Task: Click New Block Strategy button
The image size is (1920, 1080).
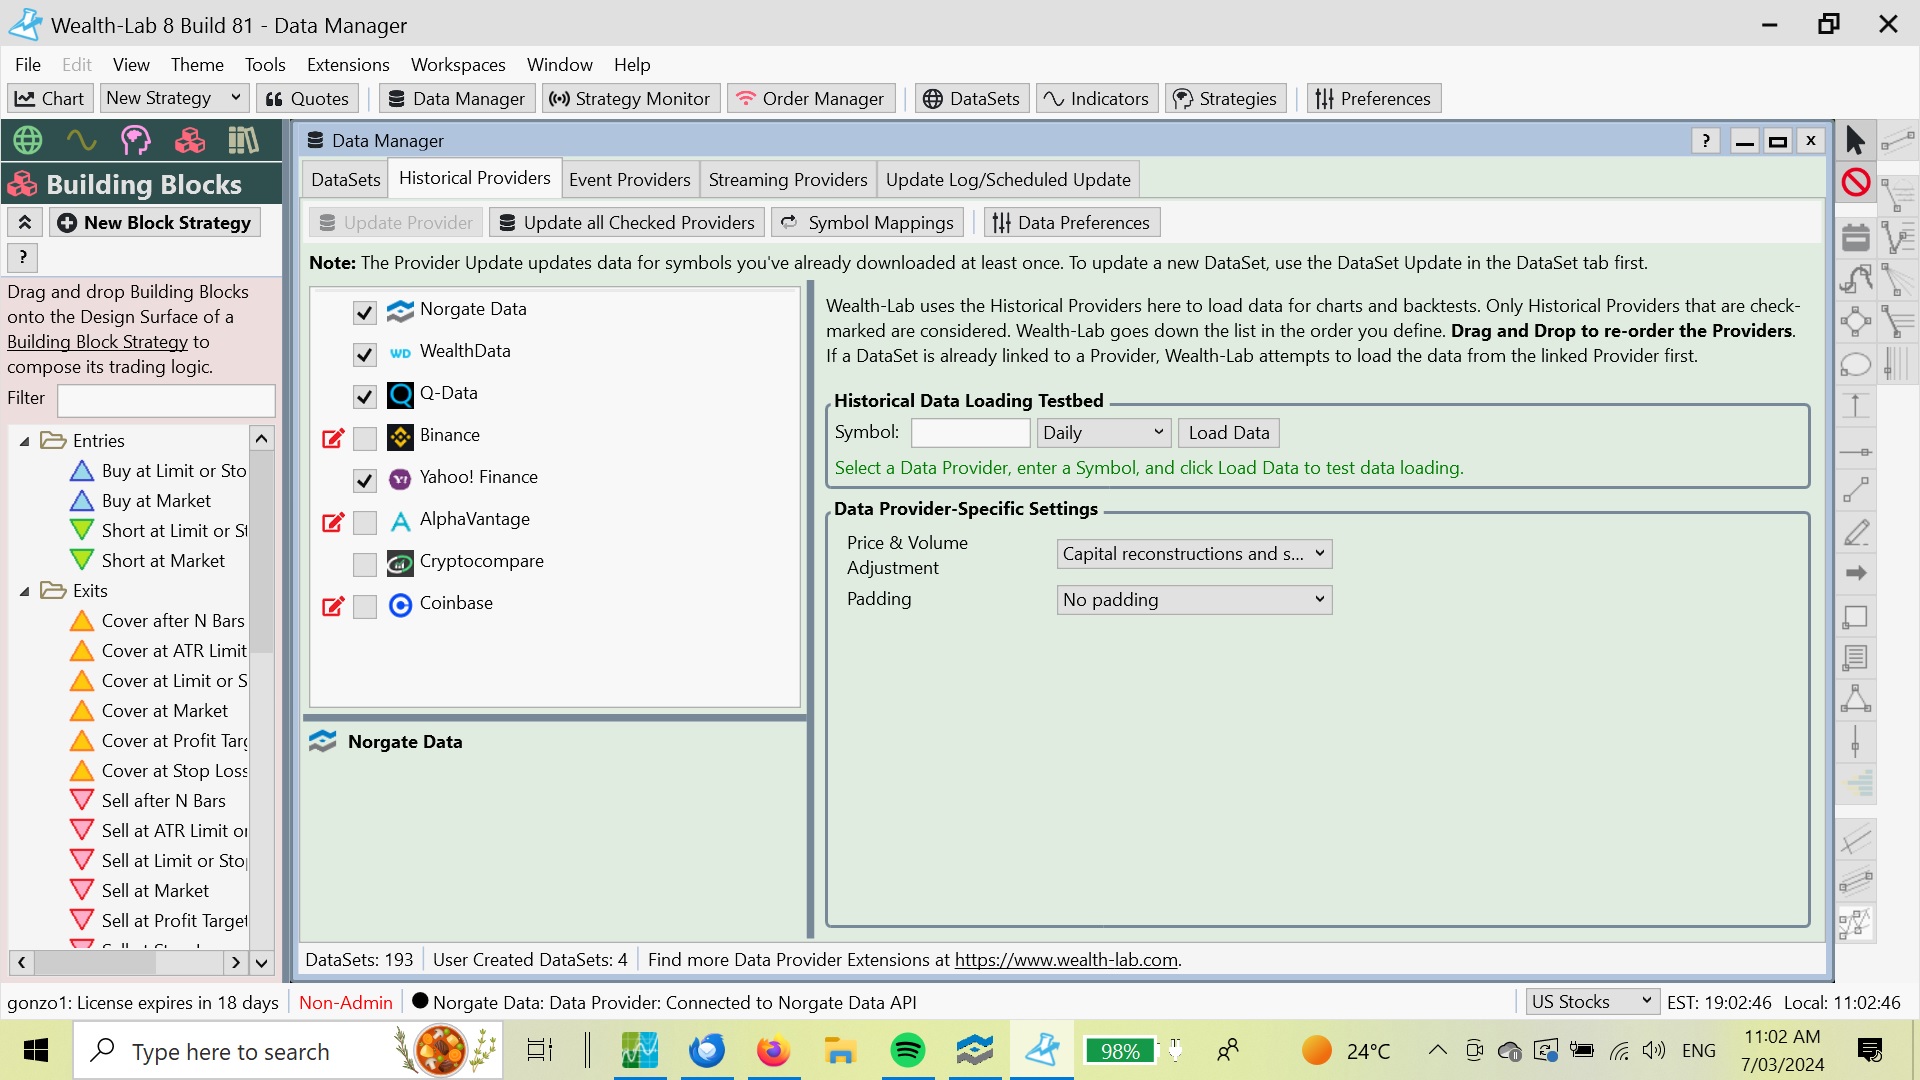Action: coord(155,223)
